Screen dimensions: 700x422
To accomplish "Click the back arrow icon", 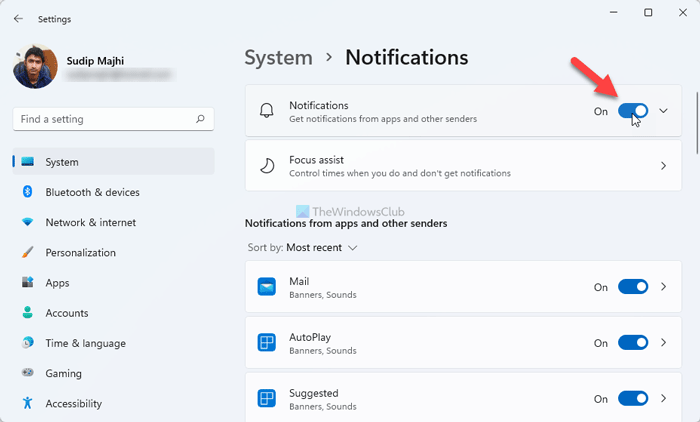I will coord(19,18).
